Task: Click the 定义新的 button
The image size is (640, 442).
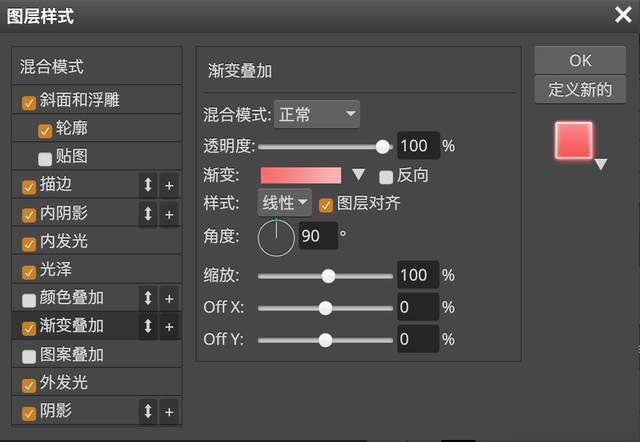Action: [x=580, y=89]
